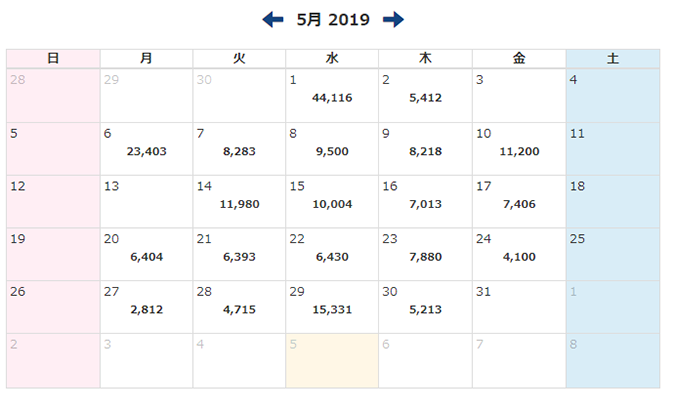This screenshot has width=674, height=410.
Task: Click the May 7 cell with 8,283
Action: pyautogui.click(x=239, y=149)
